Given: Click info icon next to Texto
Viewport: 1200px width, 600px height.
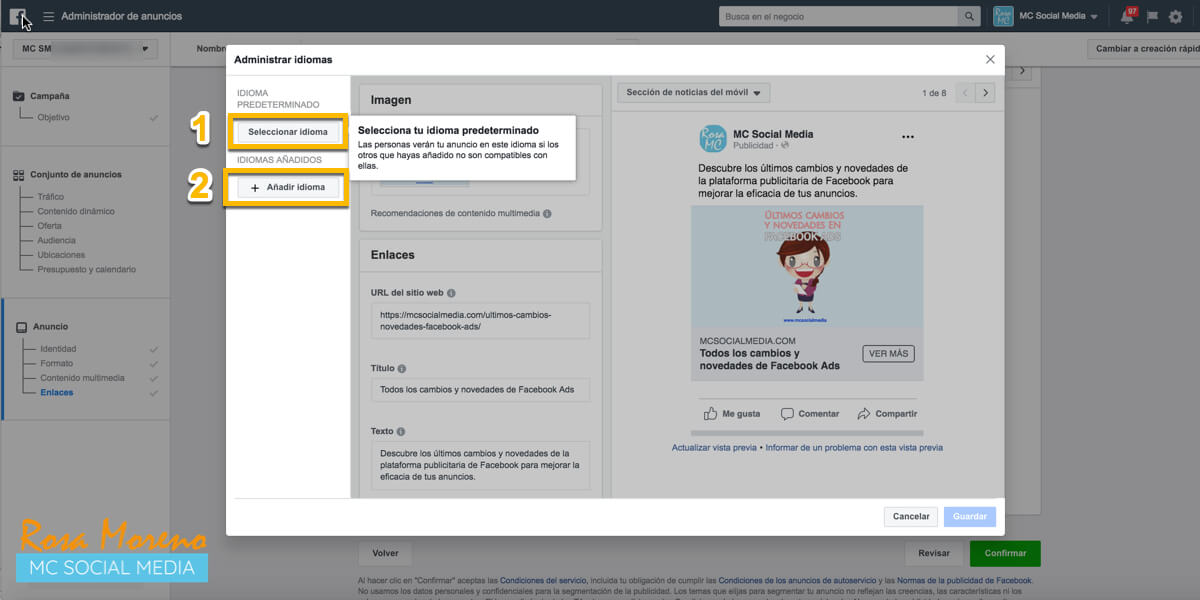Looking at the screenshot, I should (x=402, y=432).
